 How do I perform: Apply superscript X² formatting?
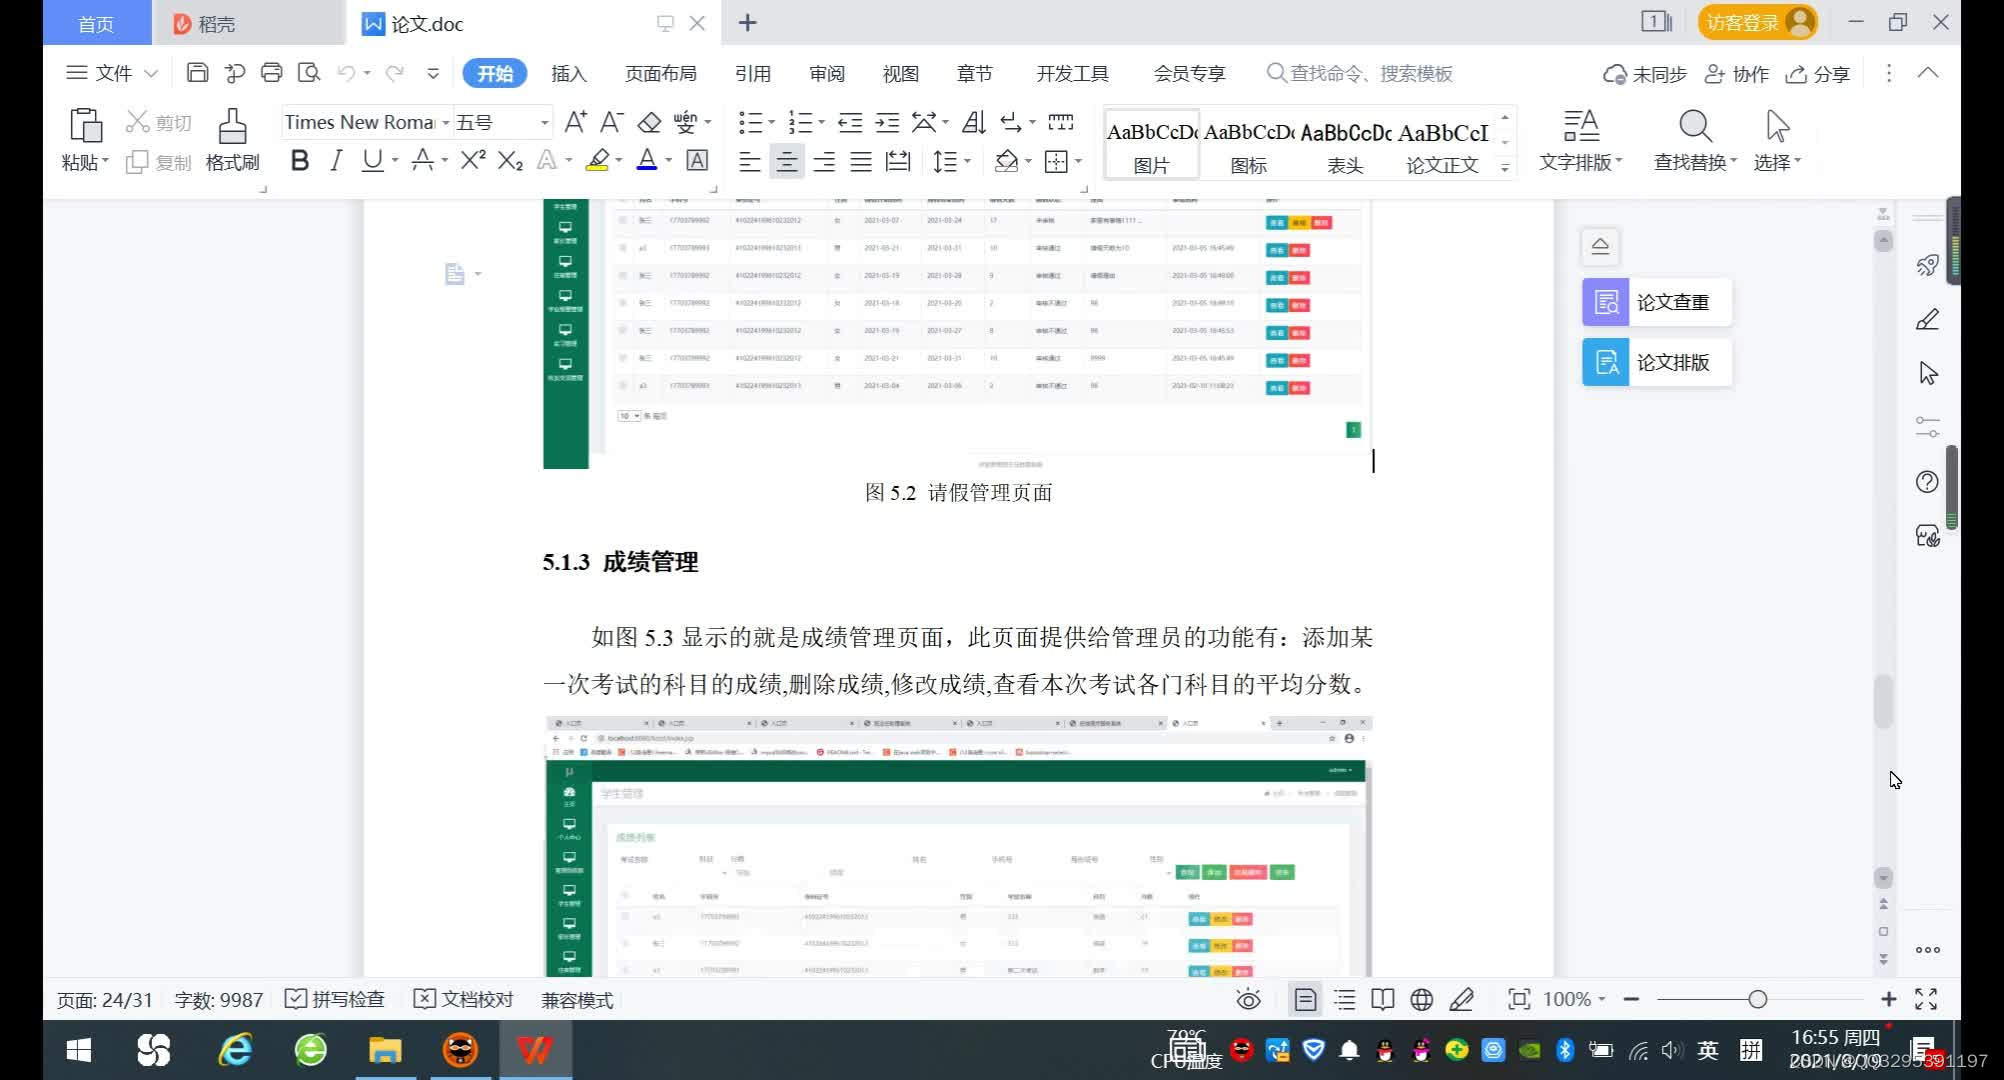(x=473, y=160)
